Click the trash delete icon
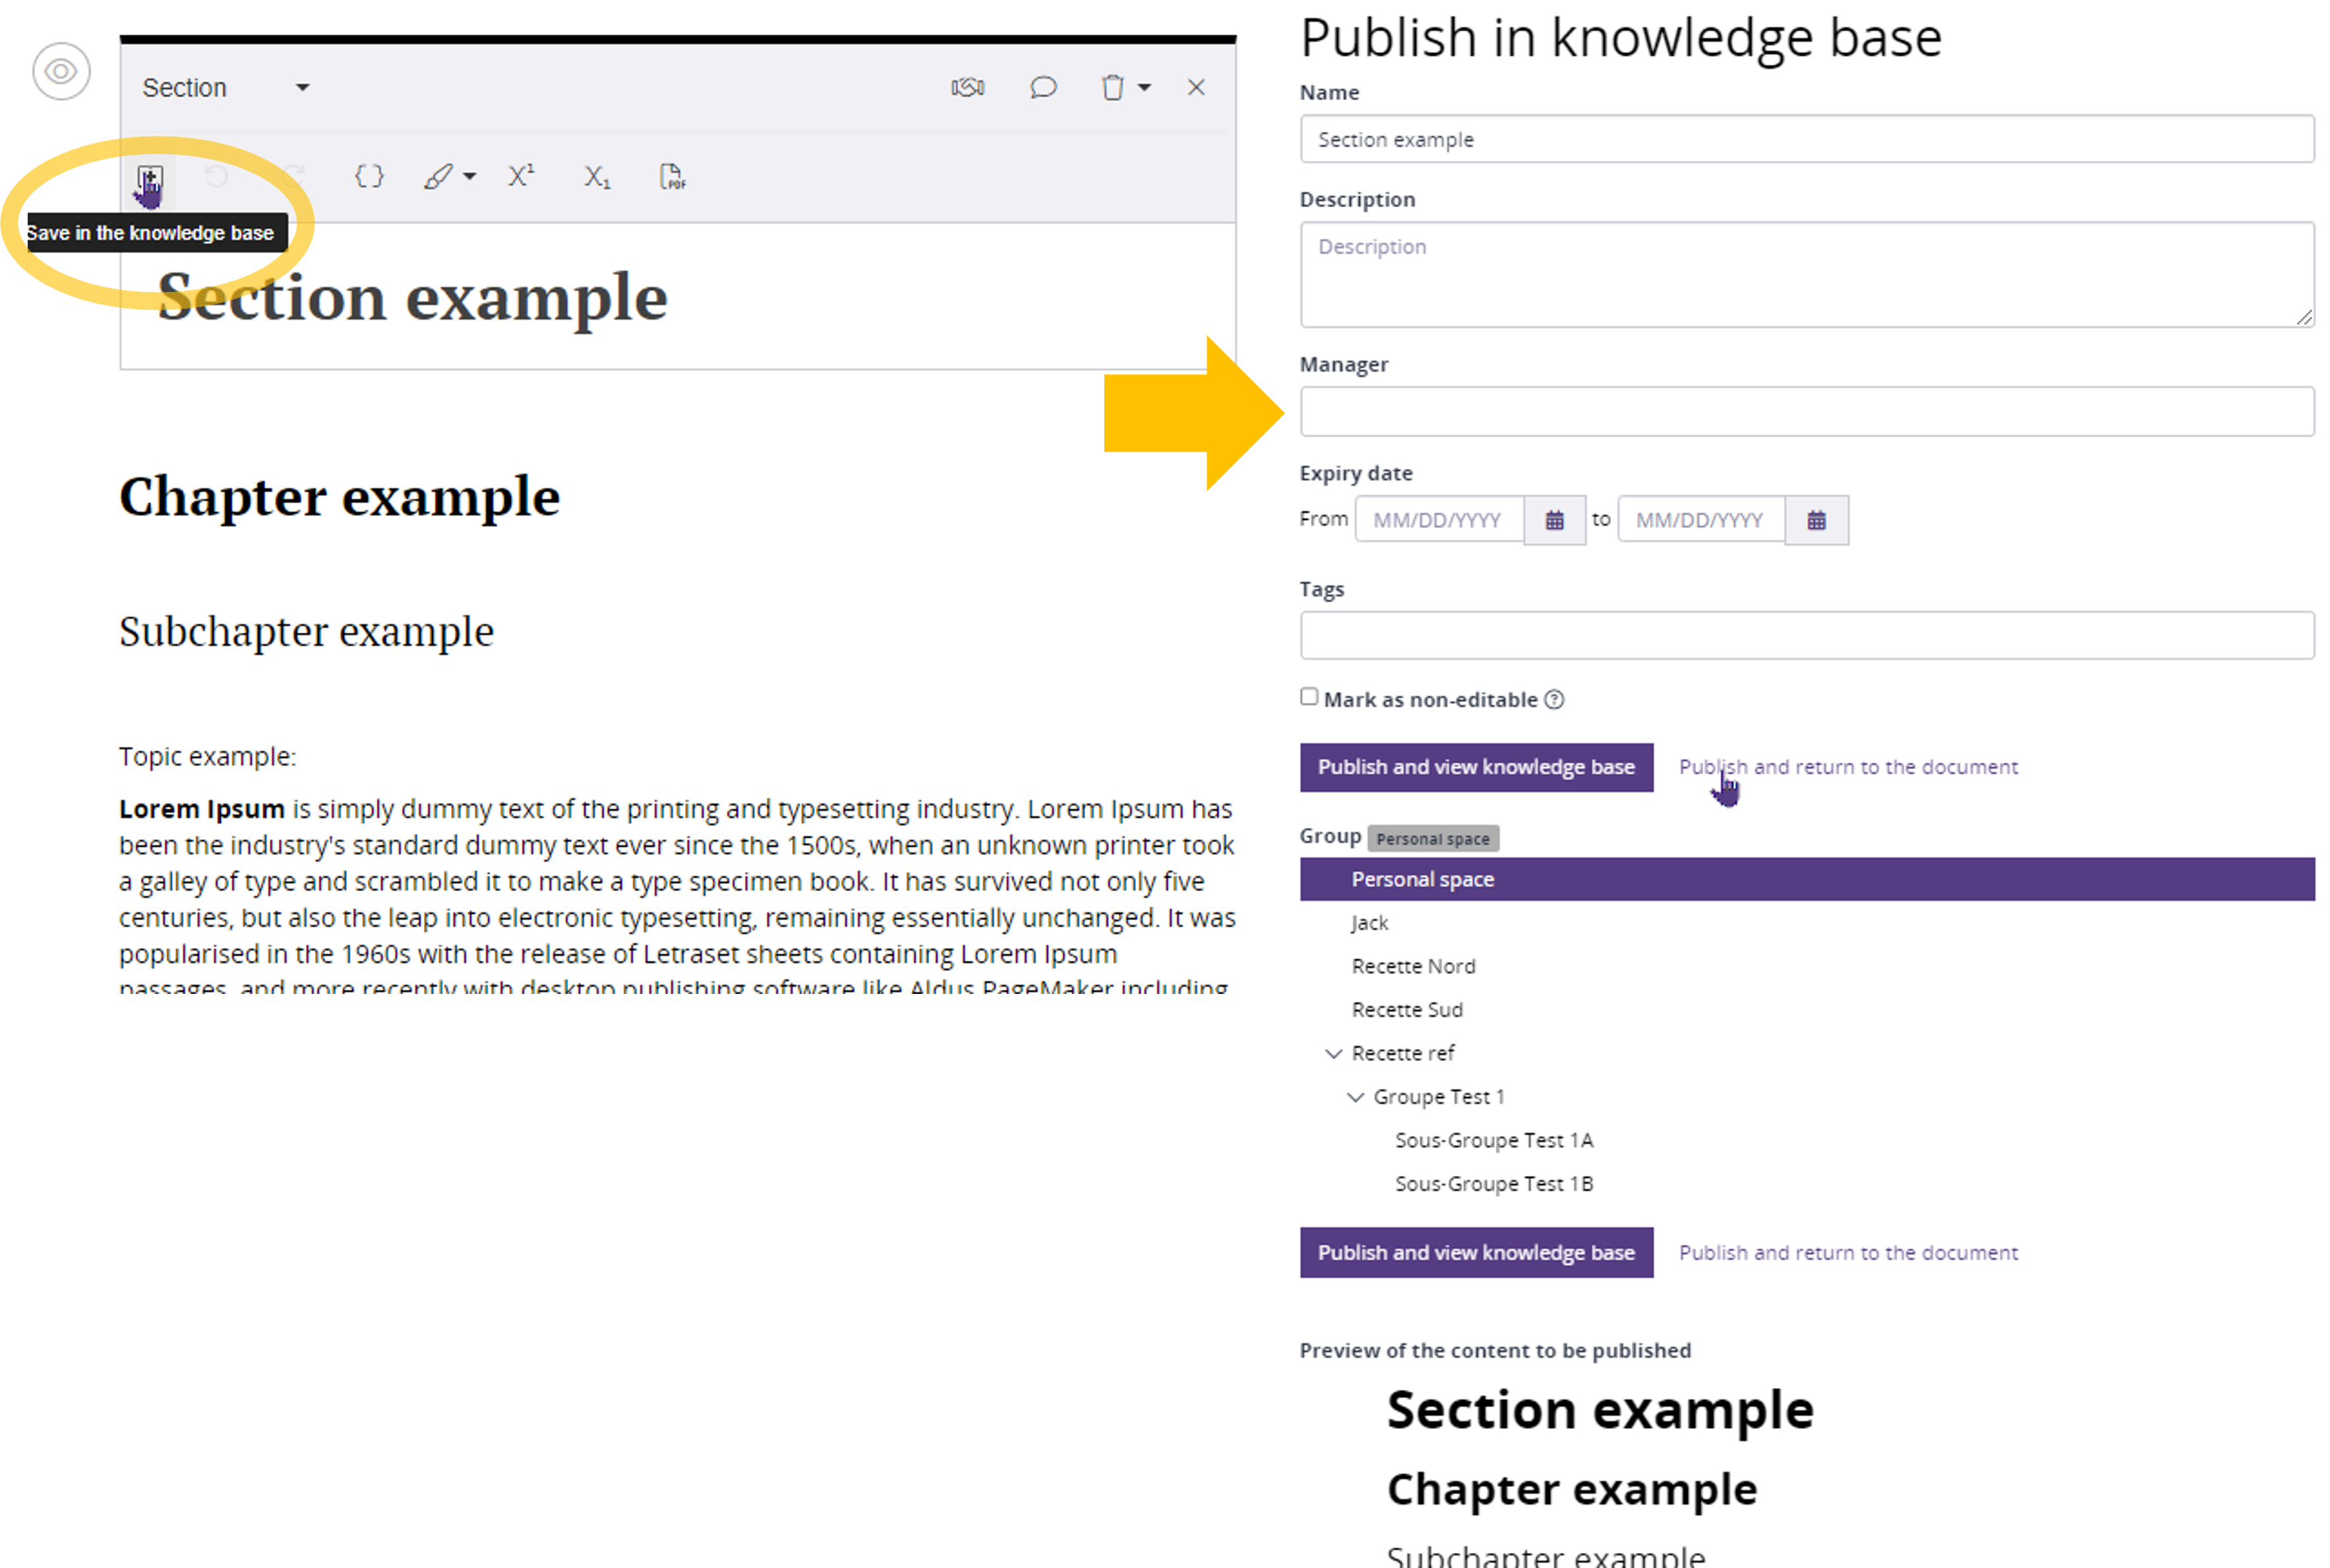 point(1112,88)
